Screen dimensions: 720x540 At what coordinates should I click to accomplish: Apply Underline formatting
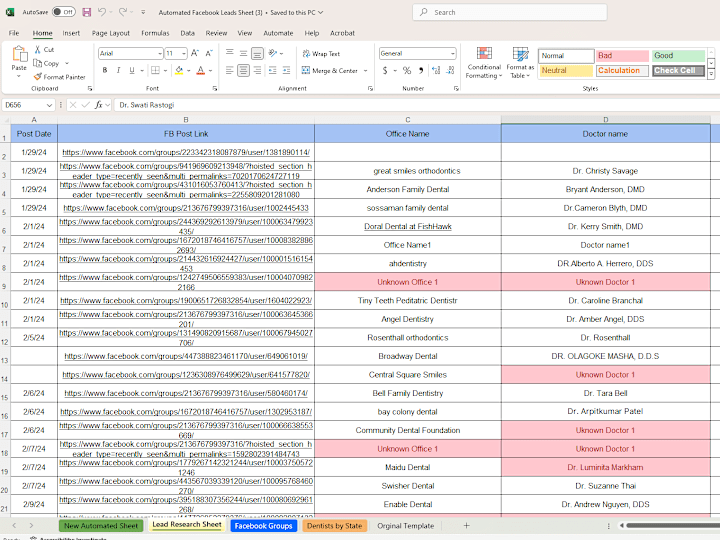coord(132,70)
